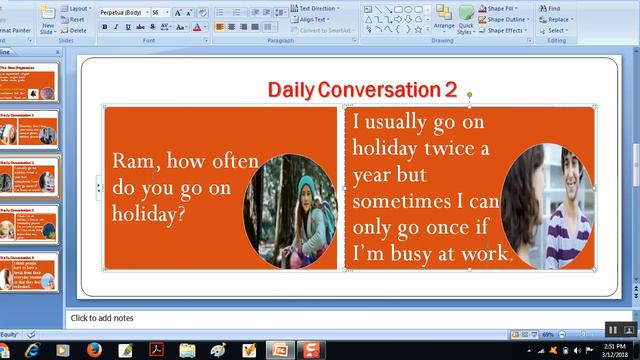Click the bullets list icon
The height and width of the screenshot is (360, 640).
[x=220, y=13]
